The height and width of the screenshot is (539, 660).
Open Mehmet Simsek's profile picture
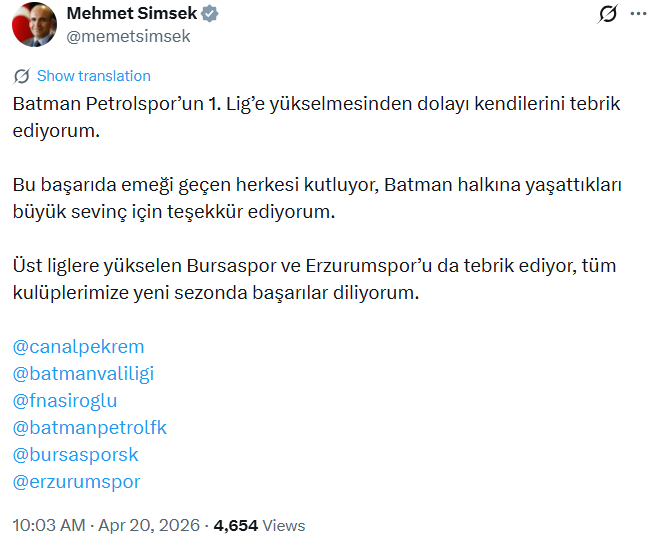click(x=33, y=24)
